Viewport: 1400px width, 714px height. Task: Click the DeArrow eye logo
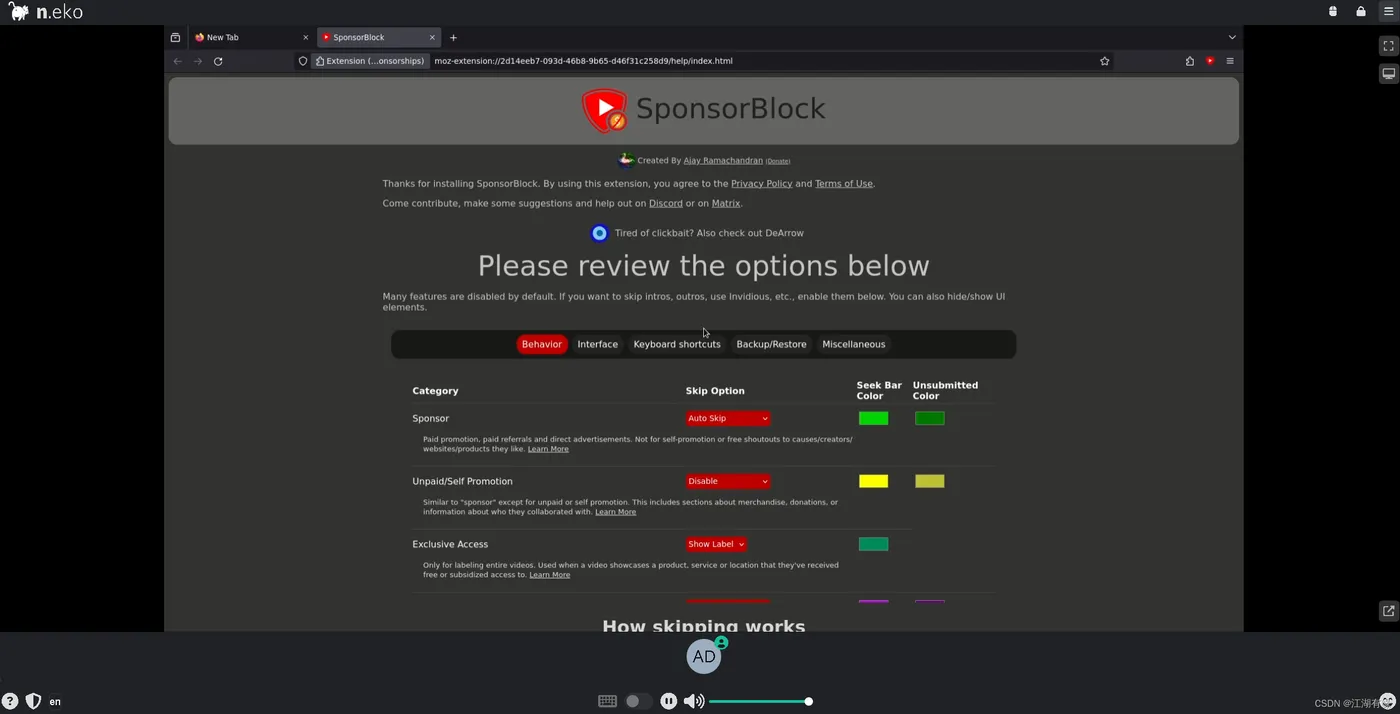pos(599,233)
